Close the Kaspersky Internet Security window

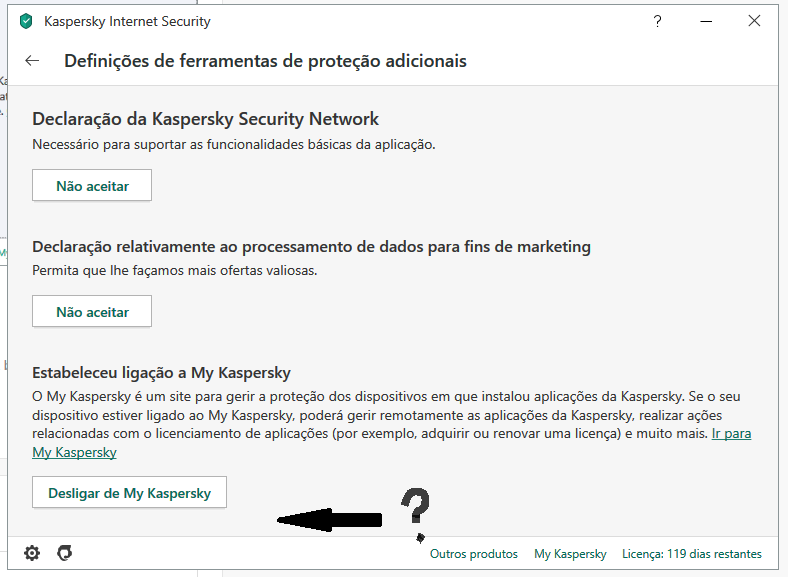(754, 21)
